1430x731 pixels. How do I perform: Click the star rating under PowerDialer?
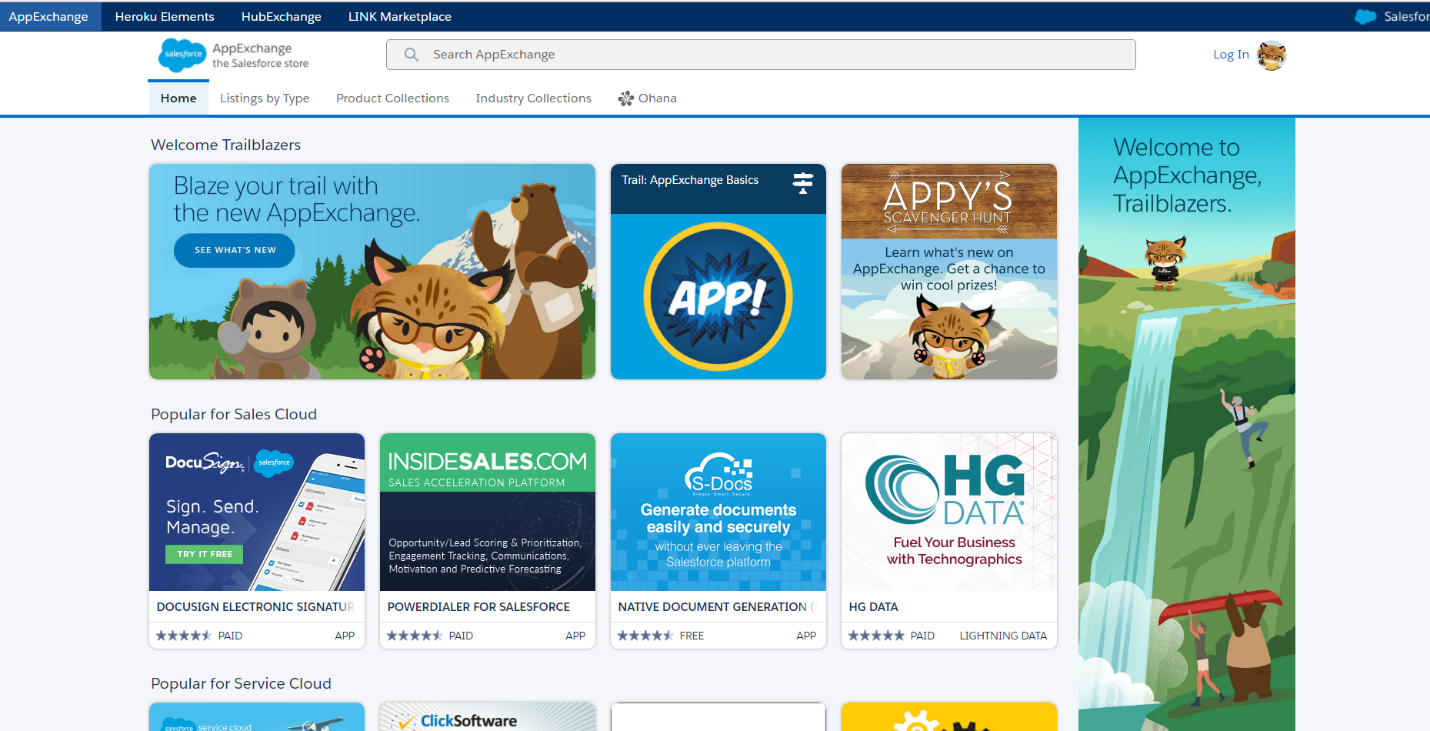tap(415, 636)
